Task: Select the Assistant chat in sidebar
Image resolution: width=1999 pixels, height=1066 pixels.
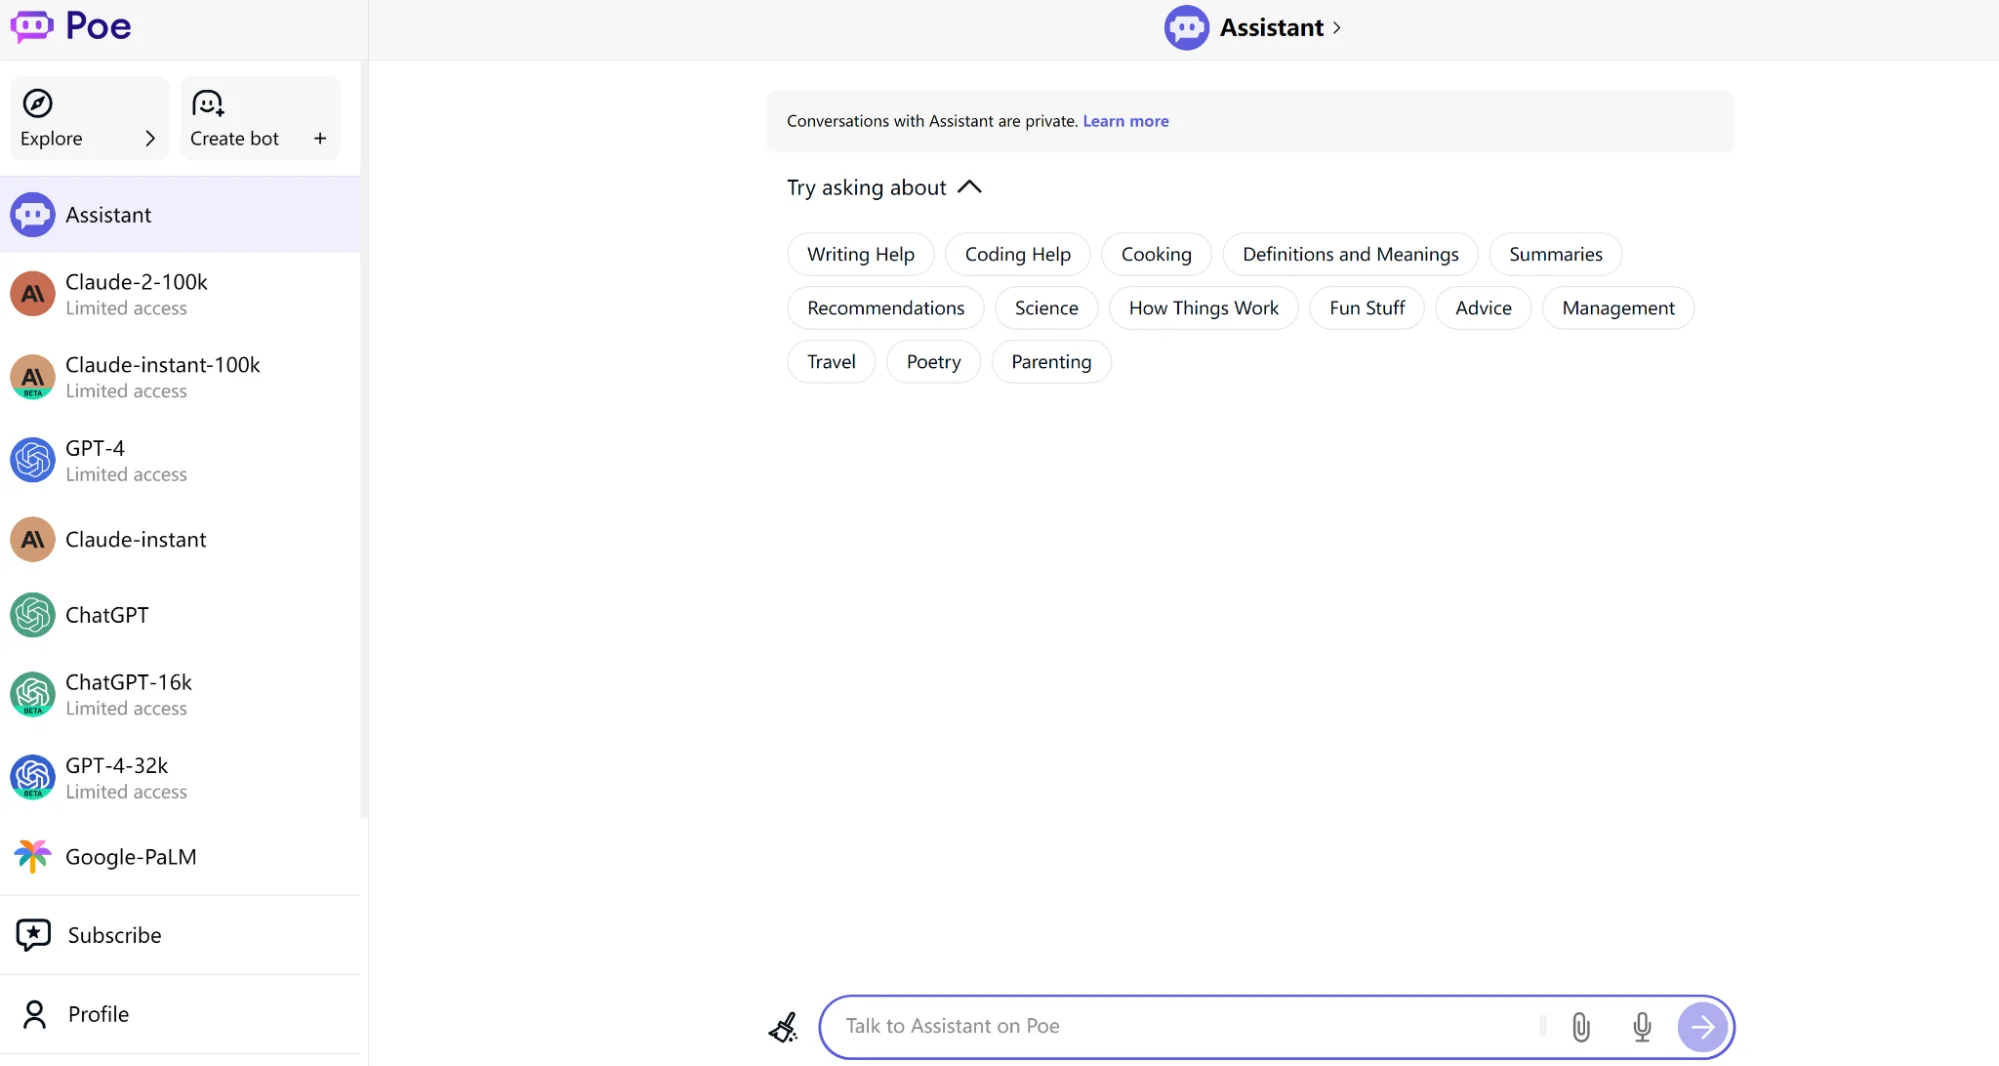Action: coord(108,215)
